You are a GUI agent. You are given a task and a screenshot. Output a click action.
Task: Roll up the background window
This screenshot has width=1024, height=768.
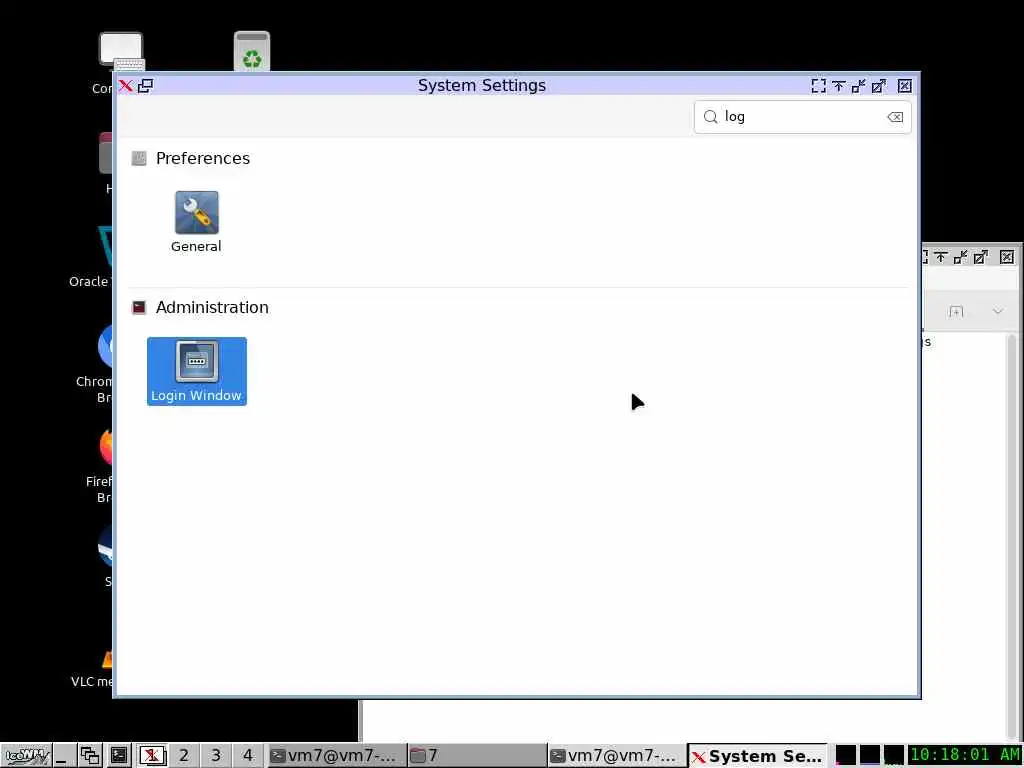coord(940,257)
